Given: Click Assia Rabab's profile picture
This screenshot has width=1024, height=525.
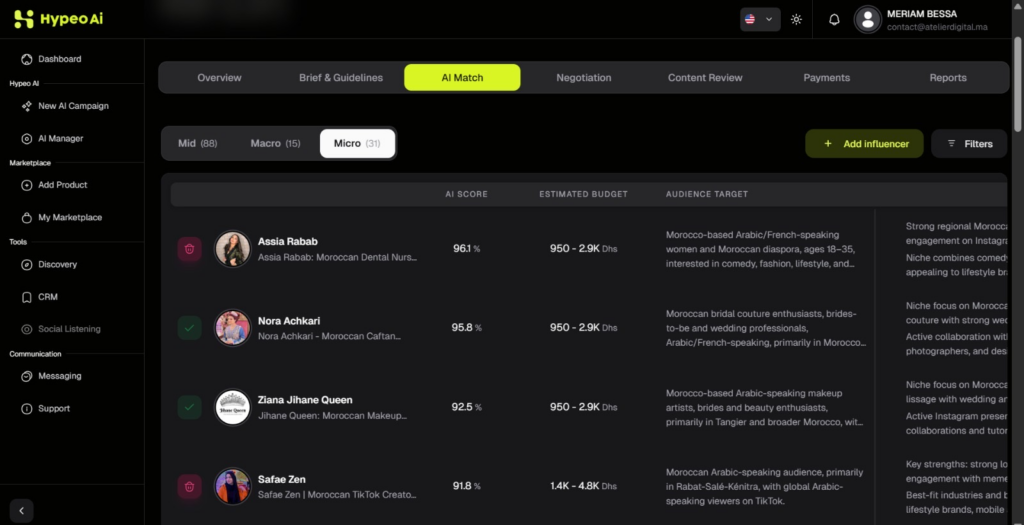Looking at the screenshot, I should [x=232, y=249].
